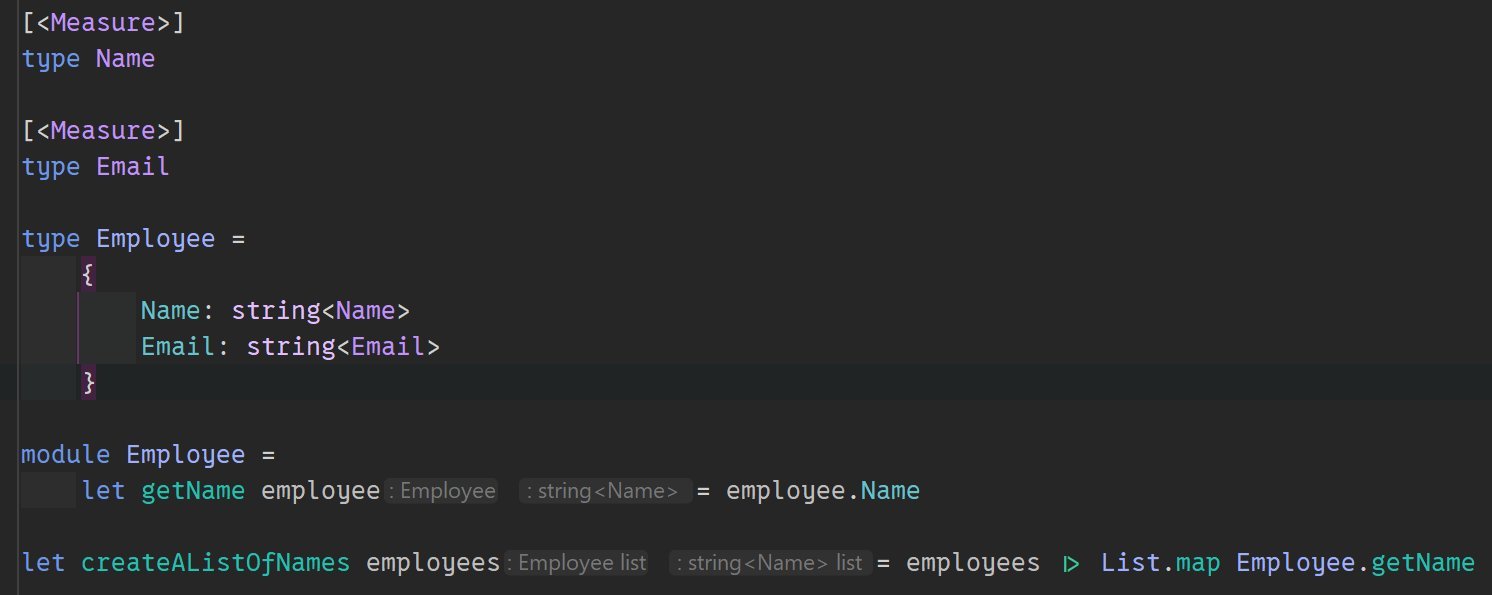Viewport: 1492px width, 595px height.
Task: Select the Email identifier in type Email declaration
Action: pyautogui.click(x=132, y=167)
